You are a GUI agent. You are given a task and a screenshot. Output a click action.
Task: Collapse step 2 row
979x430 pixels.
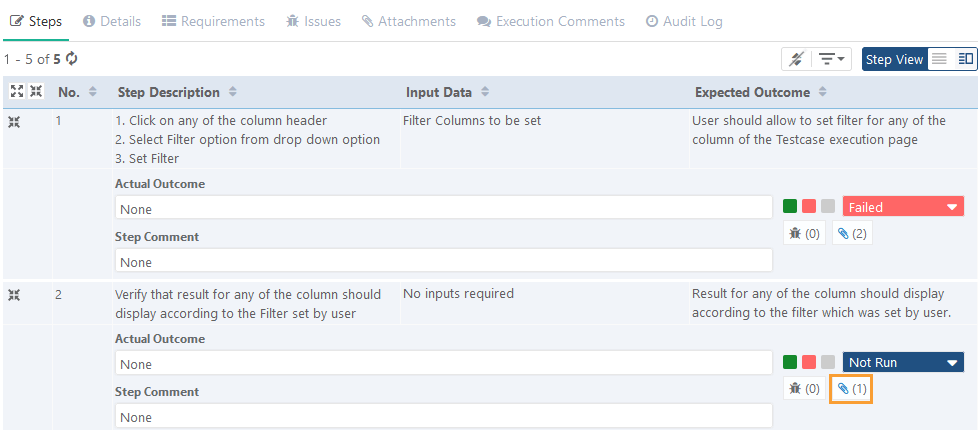(x=14, y=294)
